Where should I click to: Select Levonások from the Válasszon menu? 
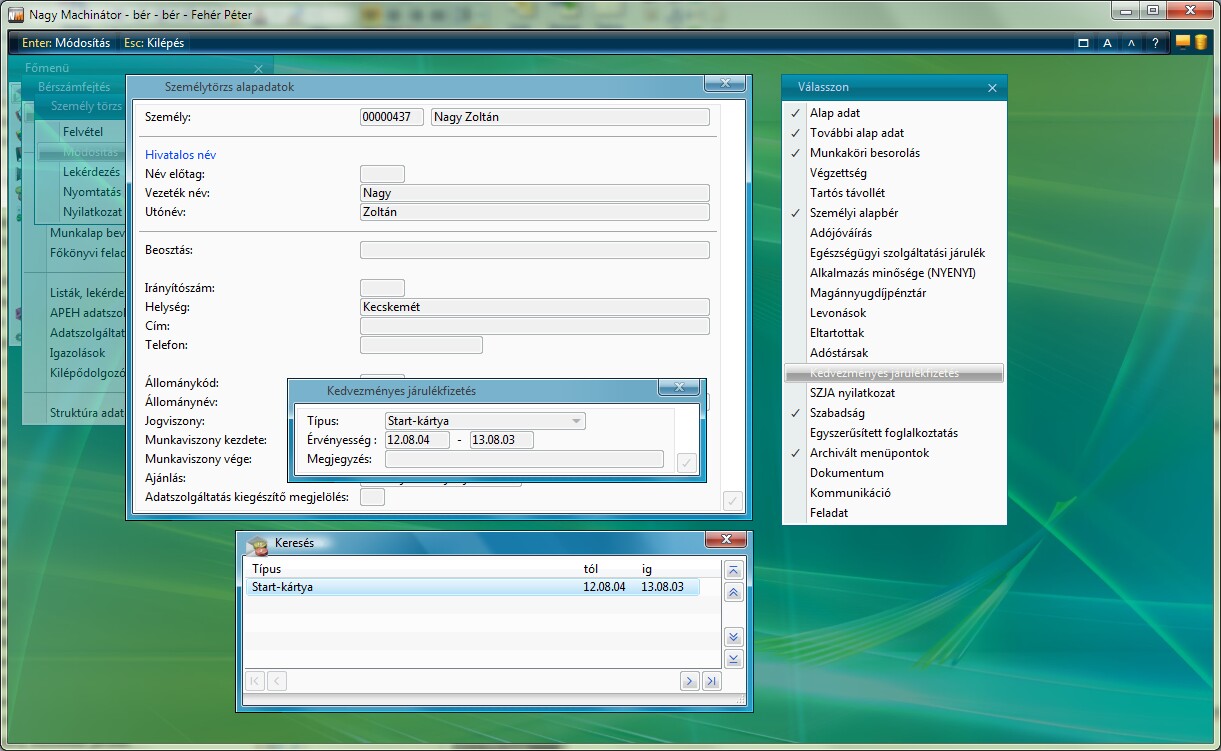pyautogui.click(x=838, y=313)
